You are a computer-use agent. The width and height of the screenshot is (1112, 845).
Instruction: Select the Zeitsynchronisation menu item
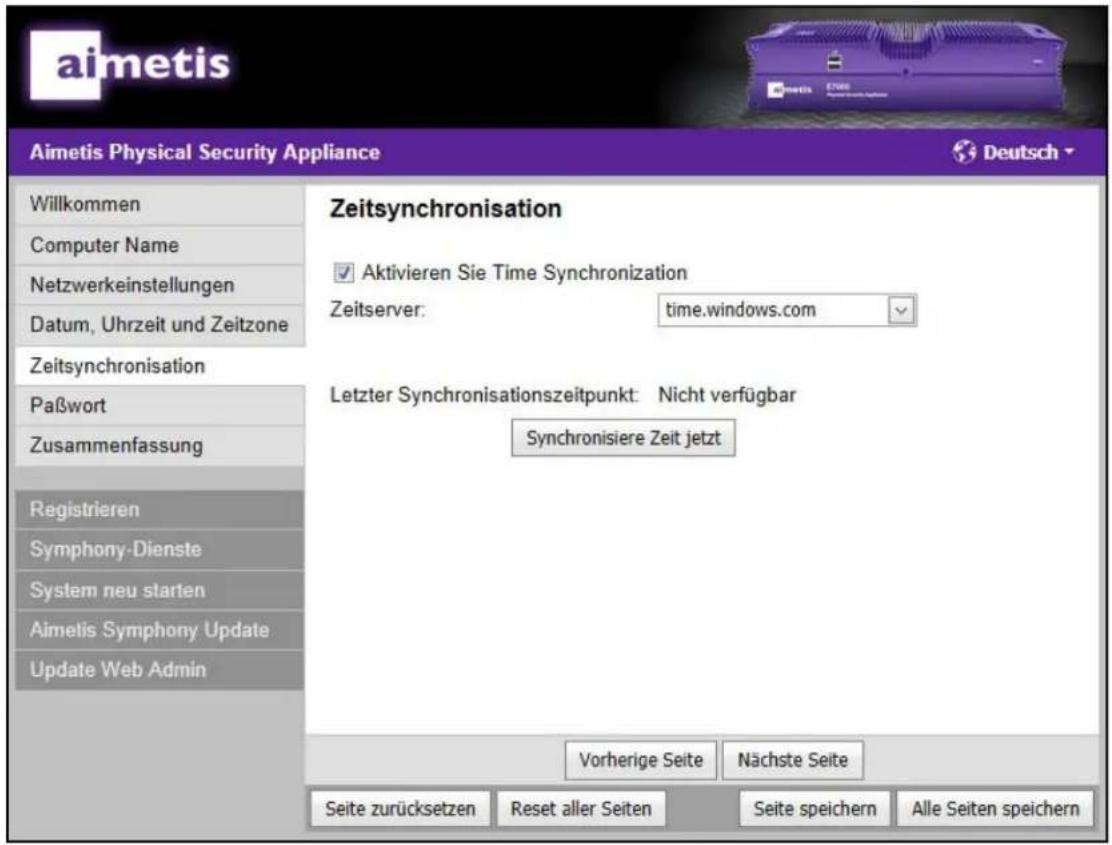point(160,366)
